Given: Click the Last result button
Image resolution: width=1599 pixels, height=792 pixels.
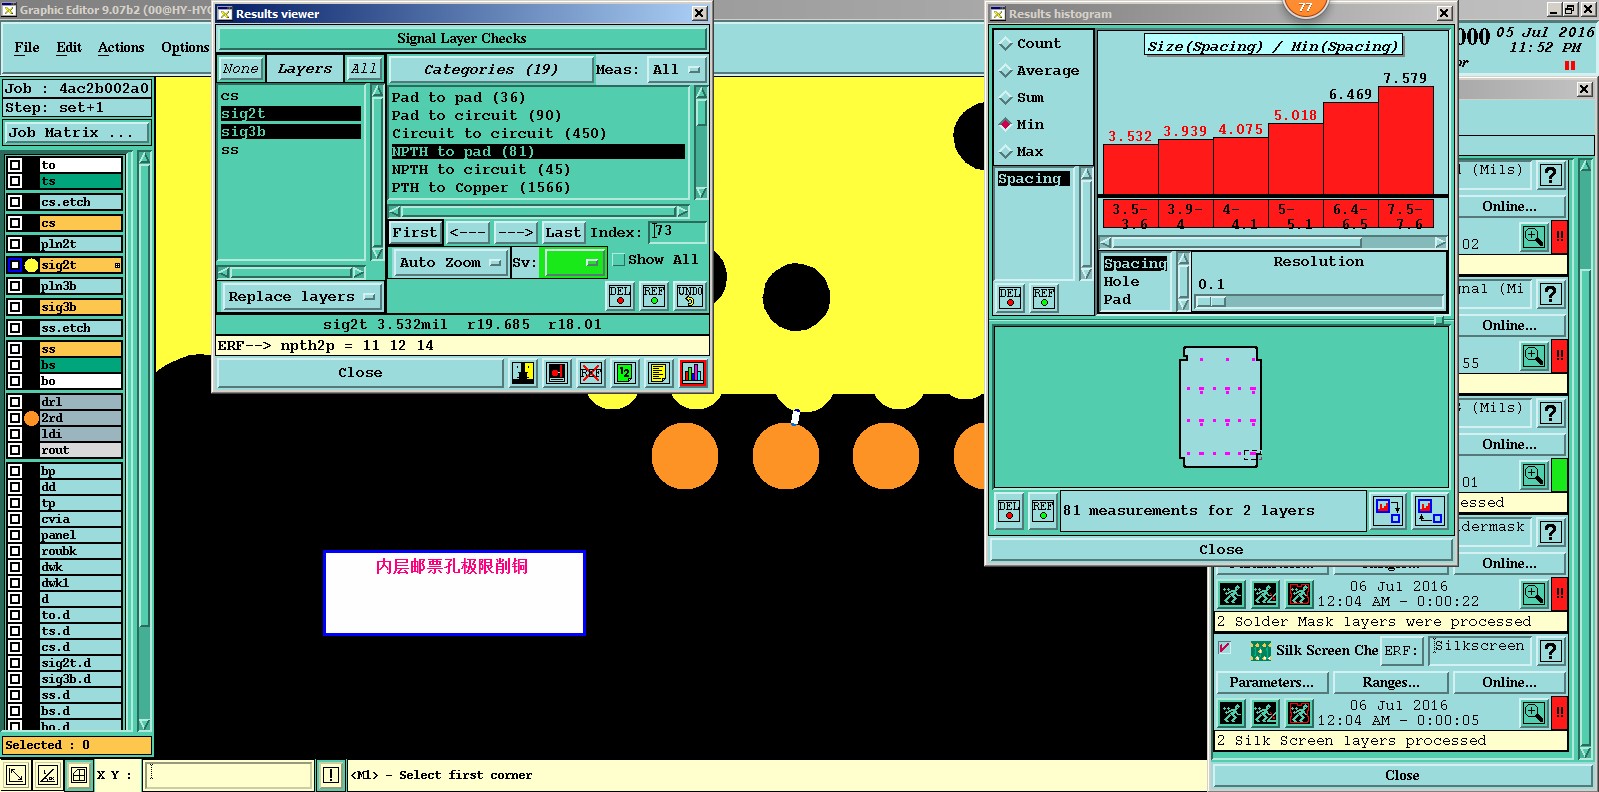Looking at the screenshot, I should pyautogui.click(x=562, y=233).
